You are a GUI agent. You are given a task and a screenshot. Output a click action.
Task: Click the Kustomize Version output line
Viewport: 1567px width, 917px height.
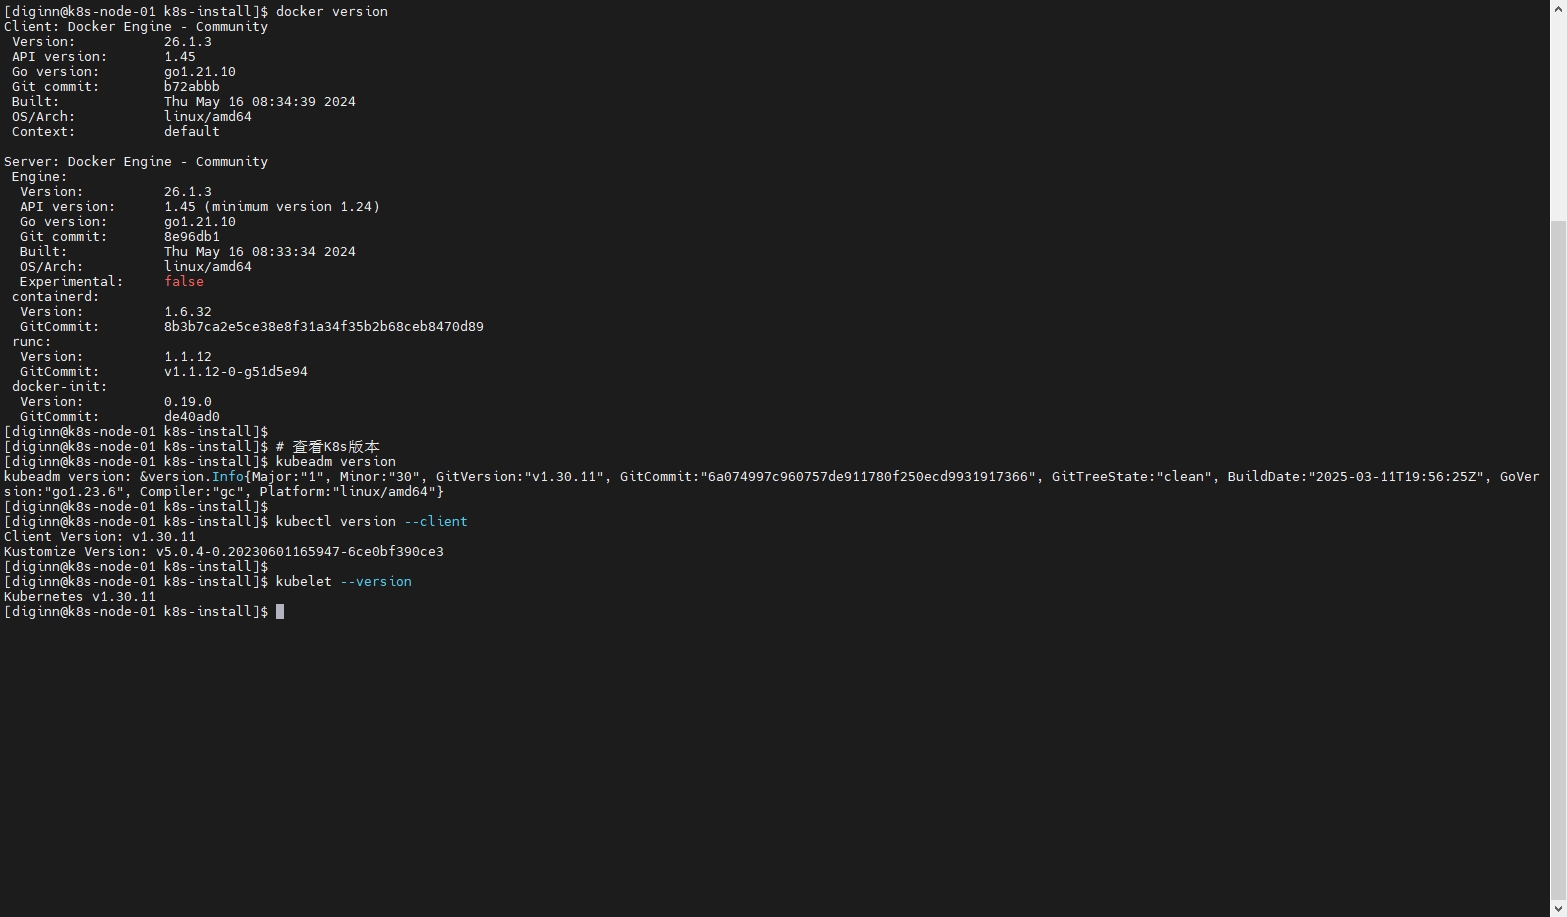pyautogui.click(x=223, y=551)
